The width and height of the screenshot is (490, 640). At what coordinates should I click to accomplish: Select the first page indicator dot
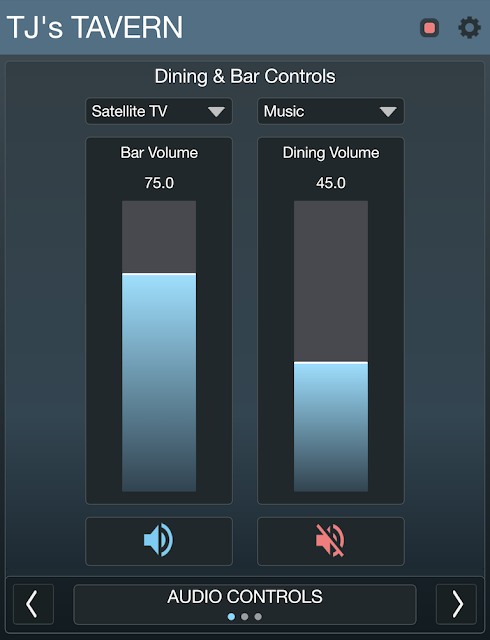click(x=231, y=616)
